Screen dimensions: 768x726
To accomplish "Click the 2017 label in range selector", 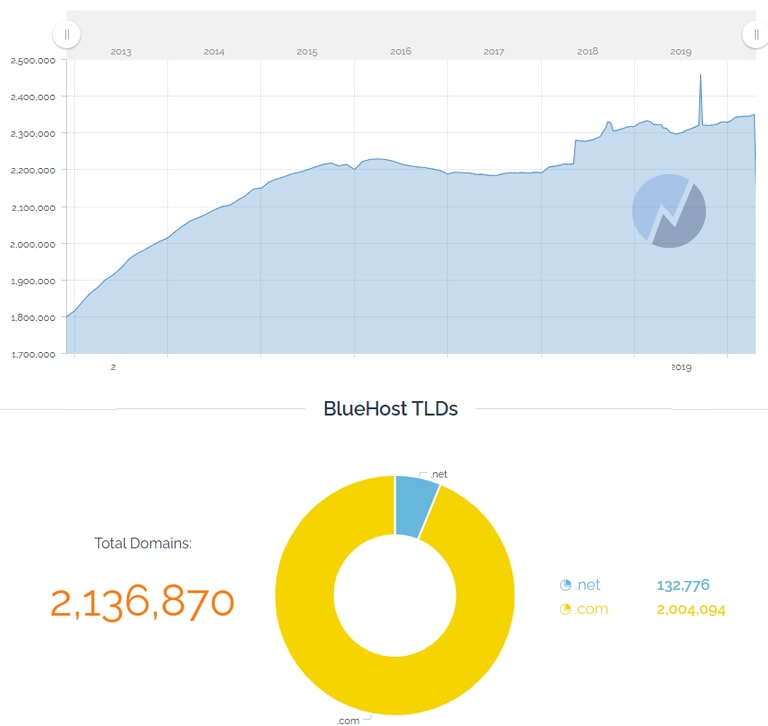I will pyautogui.click(x=494, y=51).
